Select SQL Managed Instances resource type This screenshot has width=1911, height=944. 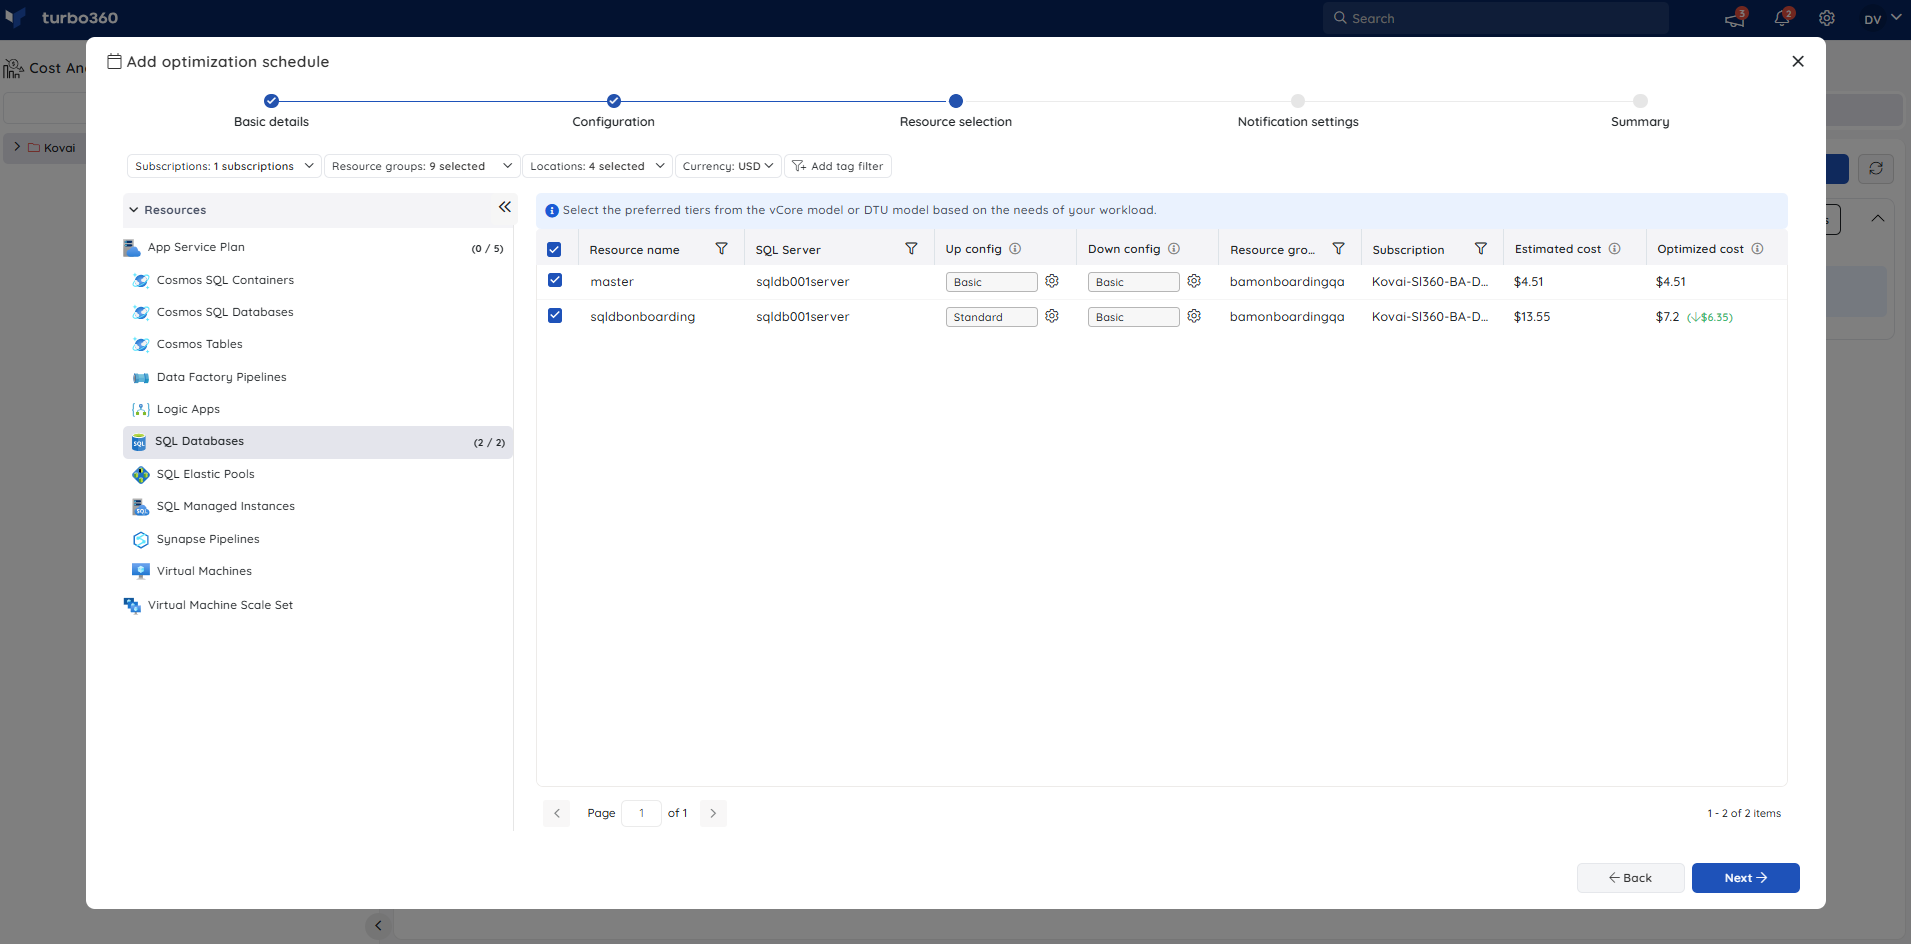(318, 506)
